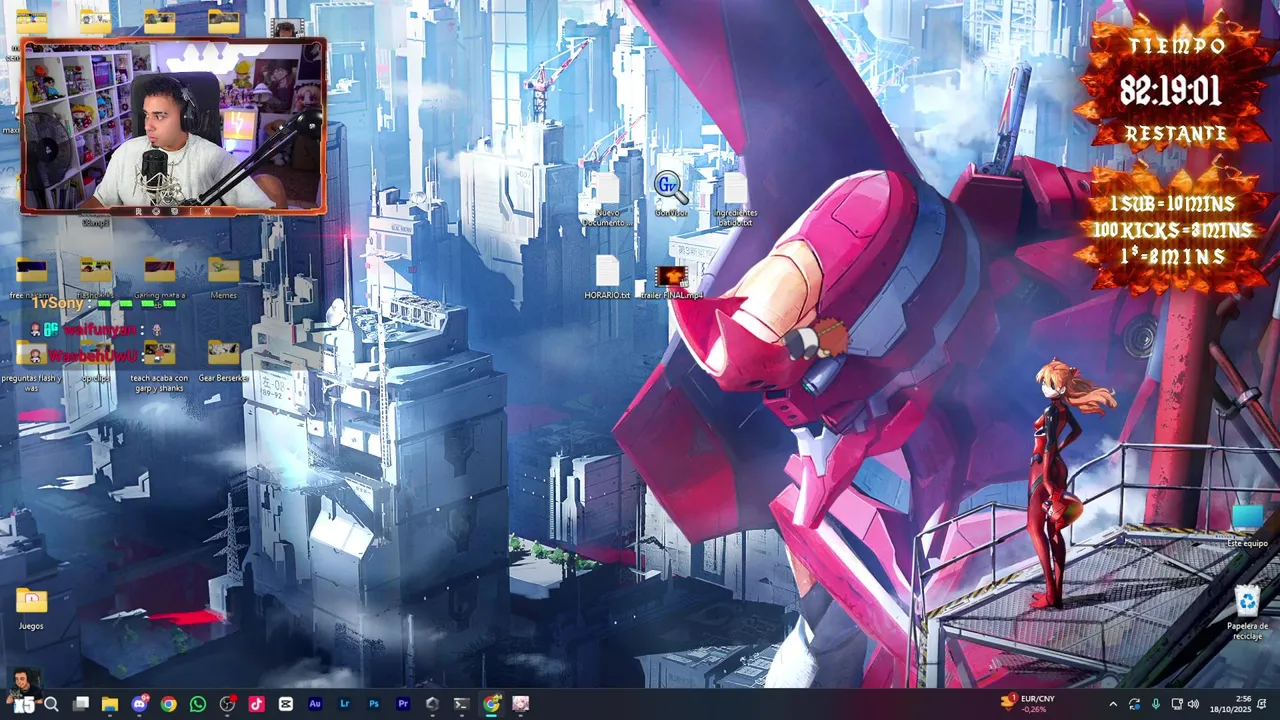The height and width of the screenshot is (720, 1280).
Task: Launch Adobe Audition from the taskbar
Action: (315, 704)
